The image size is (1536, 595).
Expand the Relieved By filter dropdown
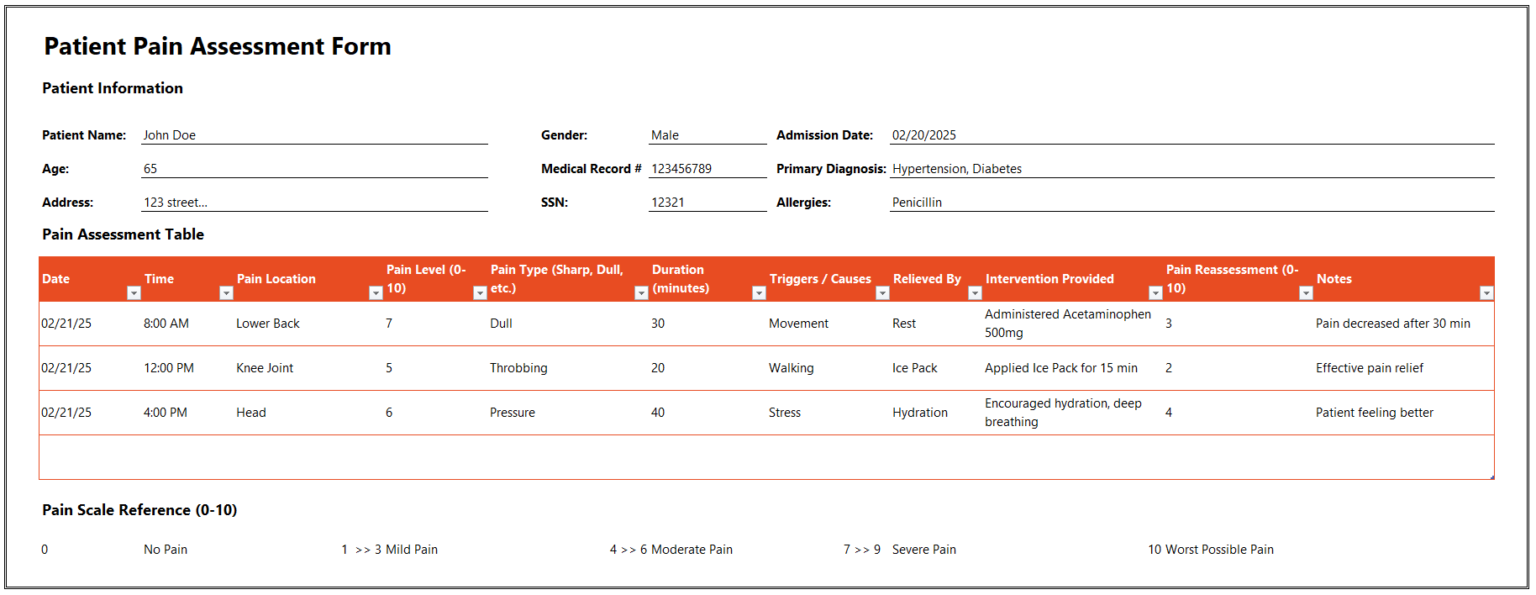974,293
